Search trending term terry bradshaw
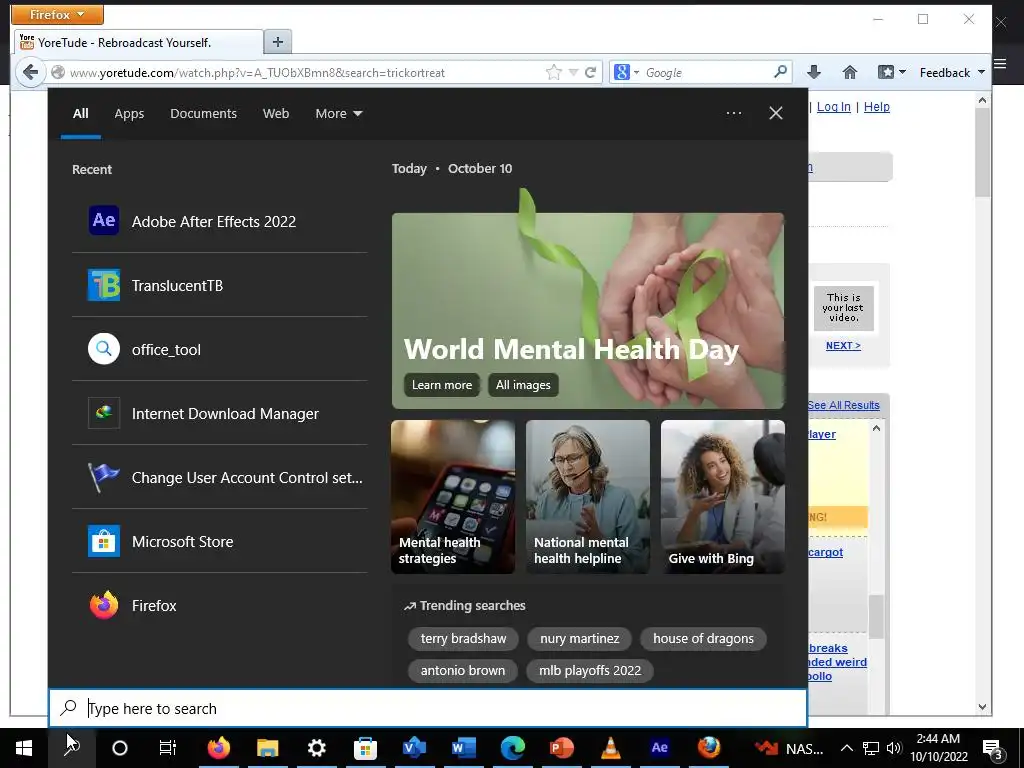 coord(463,639)
